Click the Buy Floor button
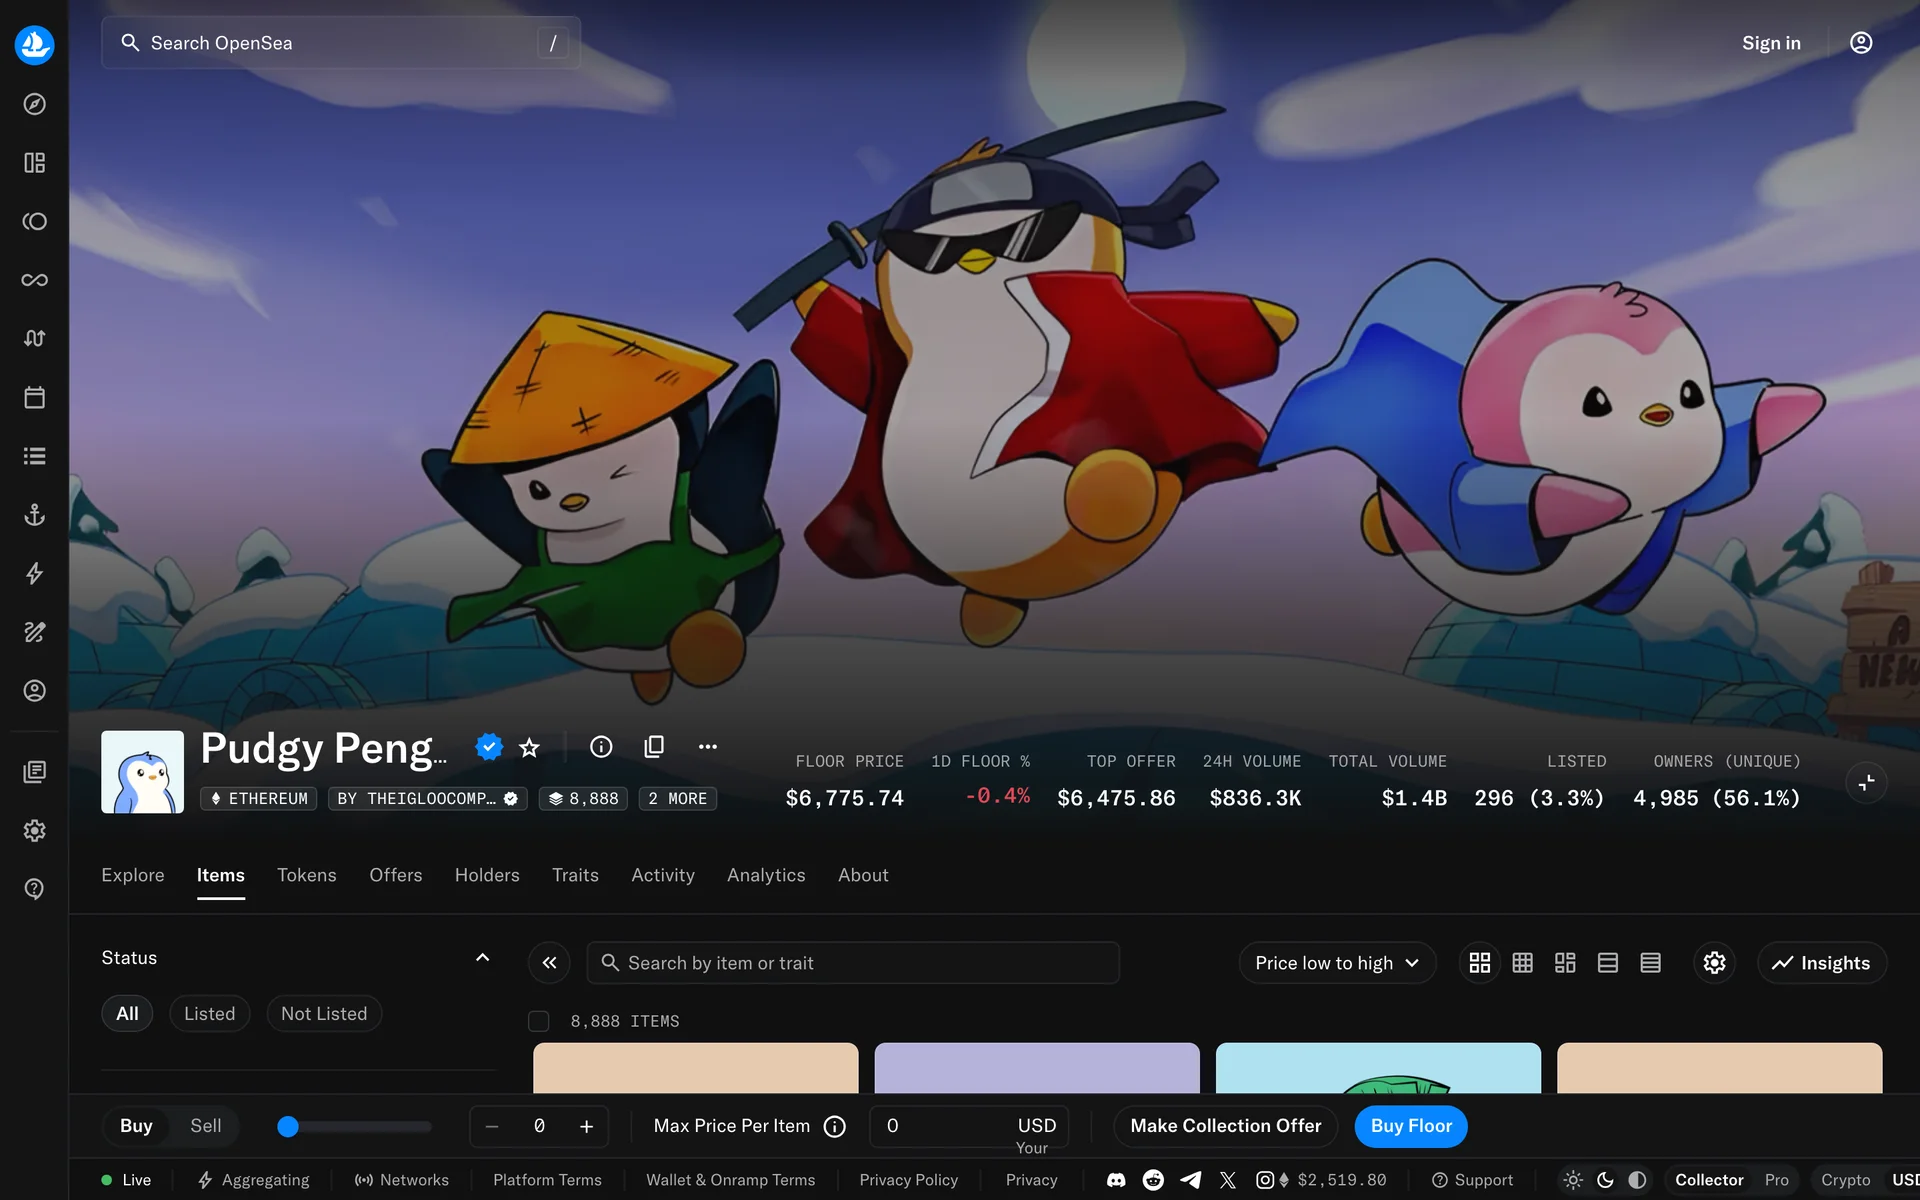Viewport: 1920px width, 1200px height. click(1411, 1126)
